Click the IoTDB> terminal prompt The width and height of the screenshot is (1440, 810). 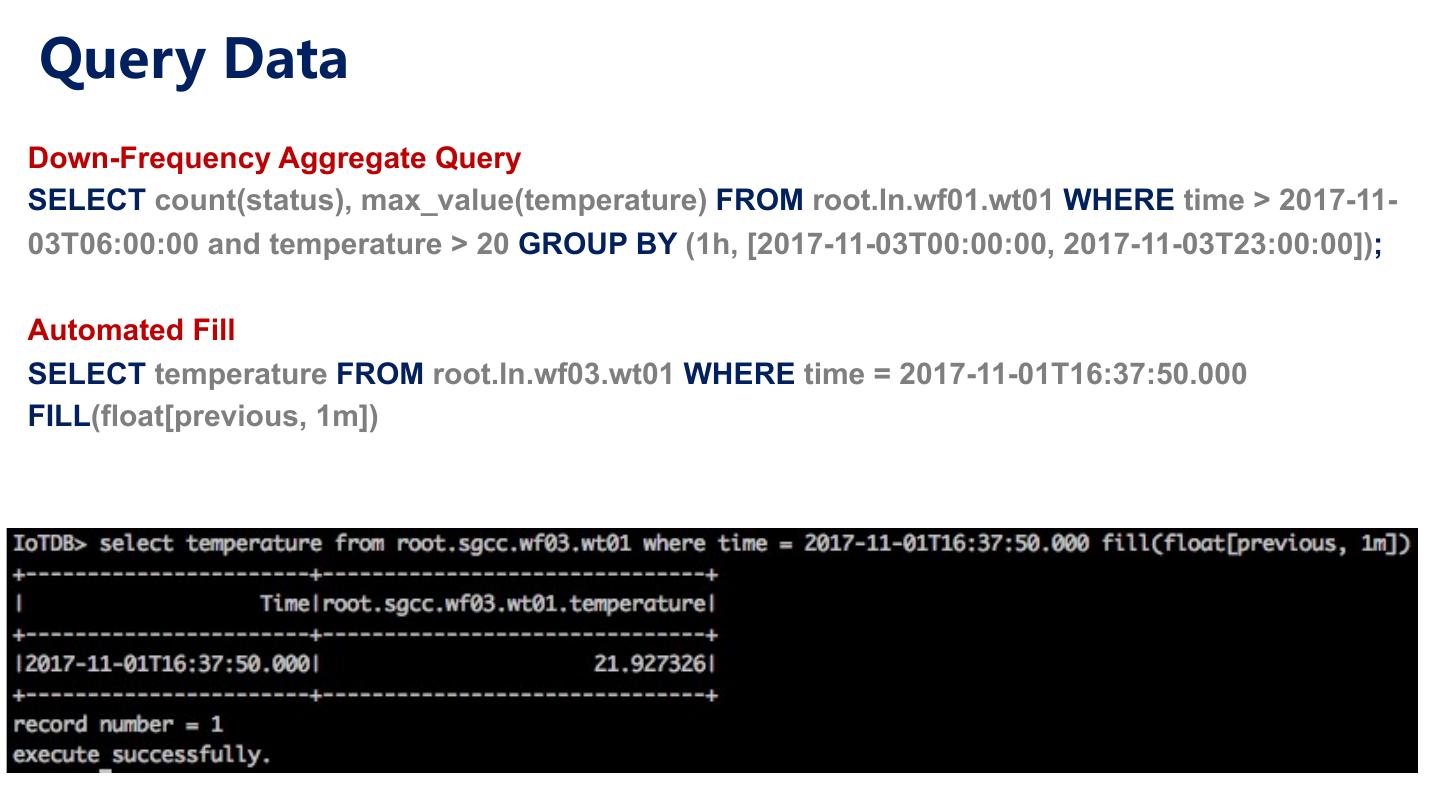pos(50,544)
